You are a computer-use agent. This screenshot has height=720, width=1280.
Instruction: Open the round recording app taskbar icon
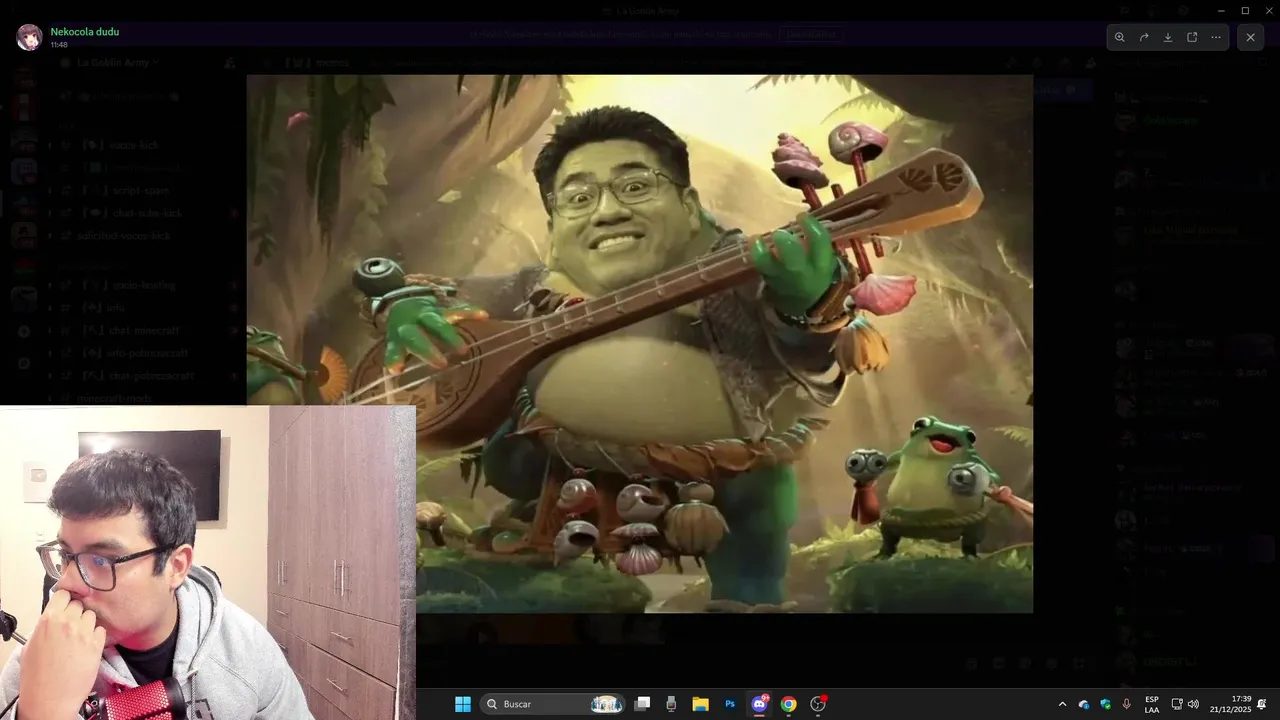point(818,704)
